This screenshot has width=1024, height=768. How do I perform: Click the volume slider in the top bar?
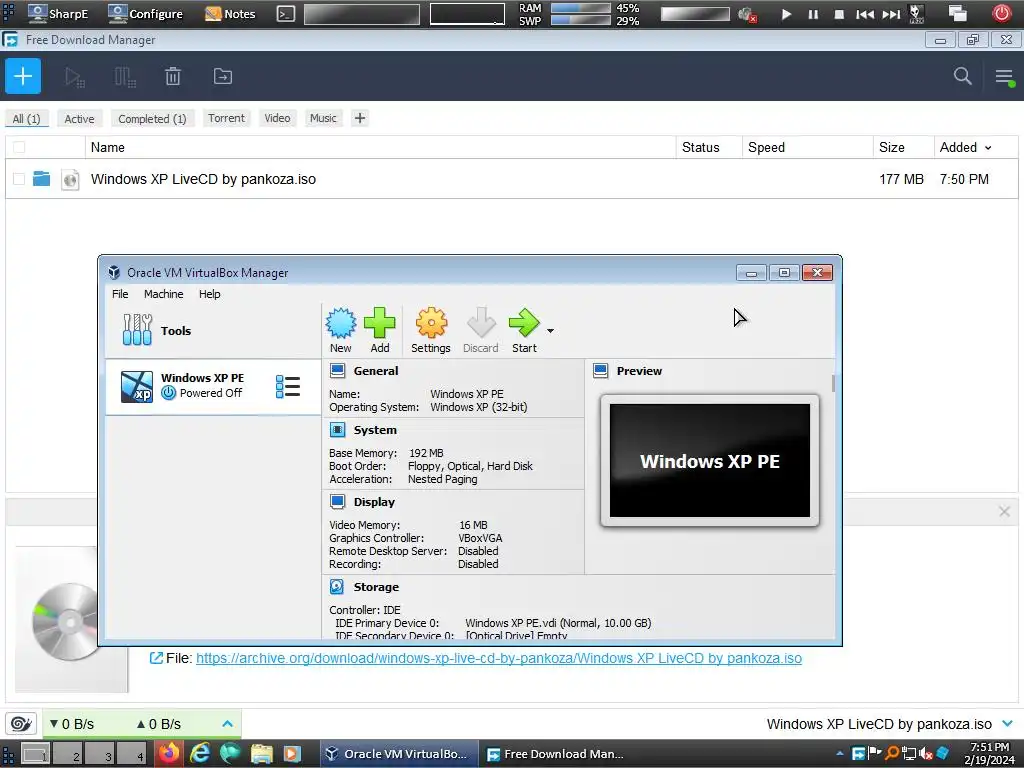coord(695,14)
